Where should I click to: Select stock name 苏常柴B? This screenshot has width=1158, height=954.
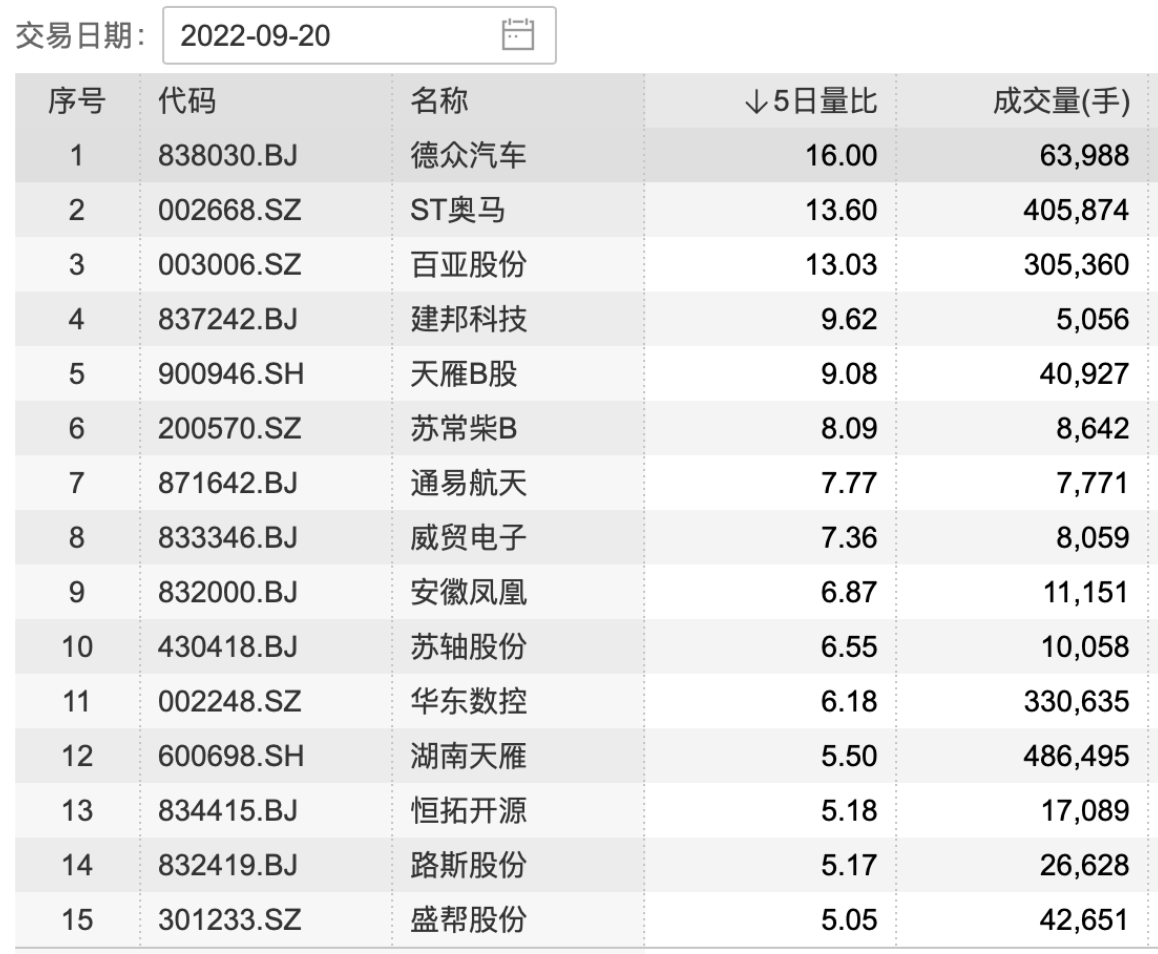click(464, 428)
